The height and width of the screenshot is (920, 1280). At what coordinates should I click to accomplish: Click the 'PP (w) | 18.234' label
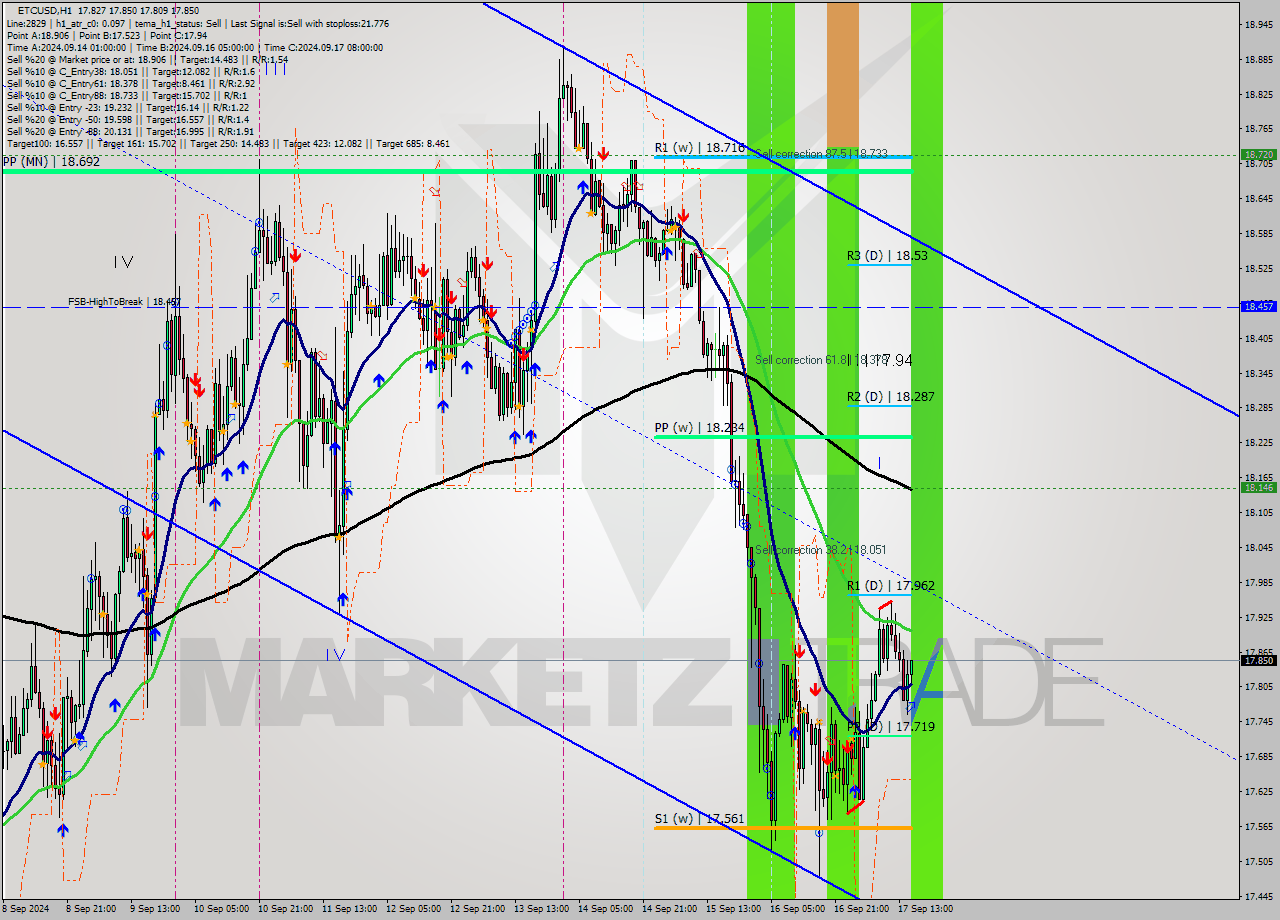tap(700, 427)
